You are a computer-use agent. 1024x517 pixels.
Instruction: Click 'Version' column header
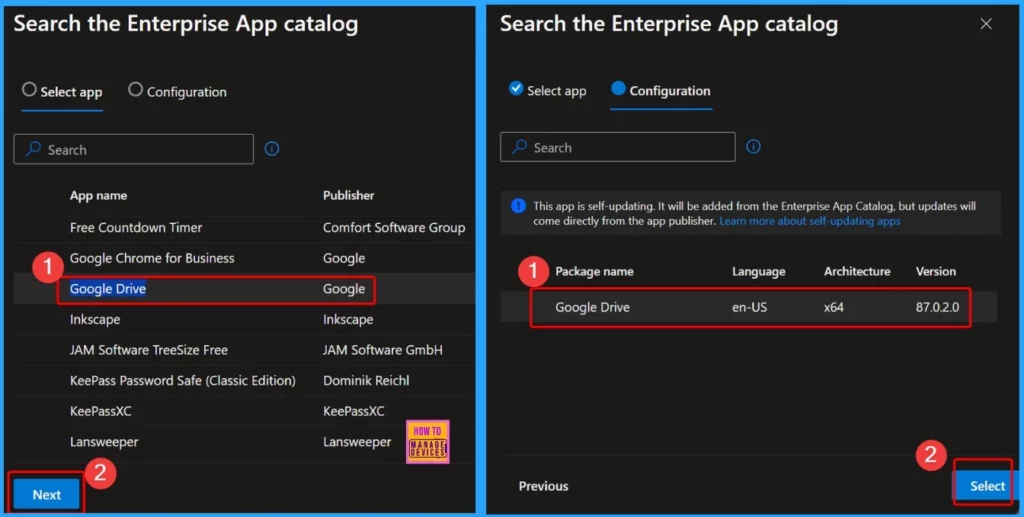point(936,272)
